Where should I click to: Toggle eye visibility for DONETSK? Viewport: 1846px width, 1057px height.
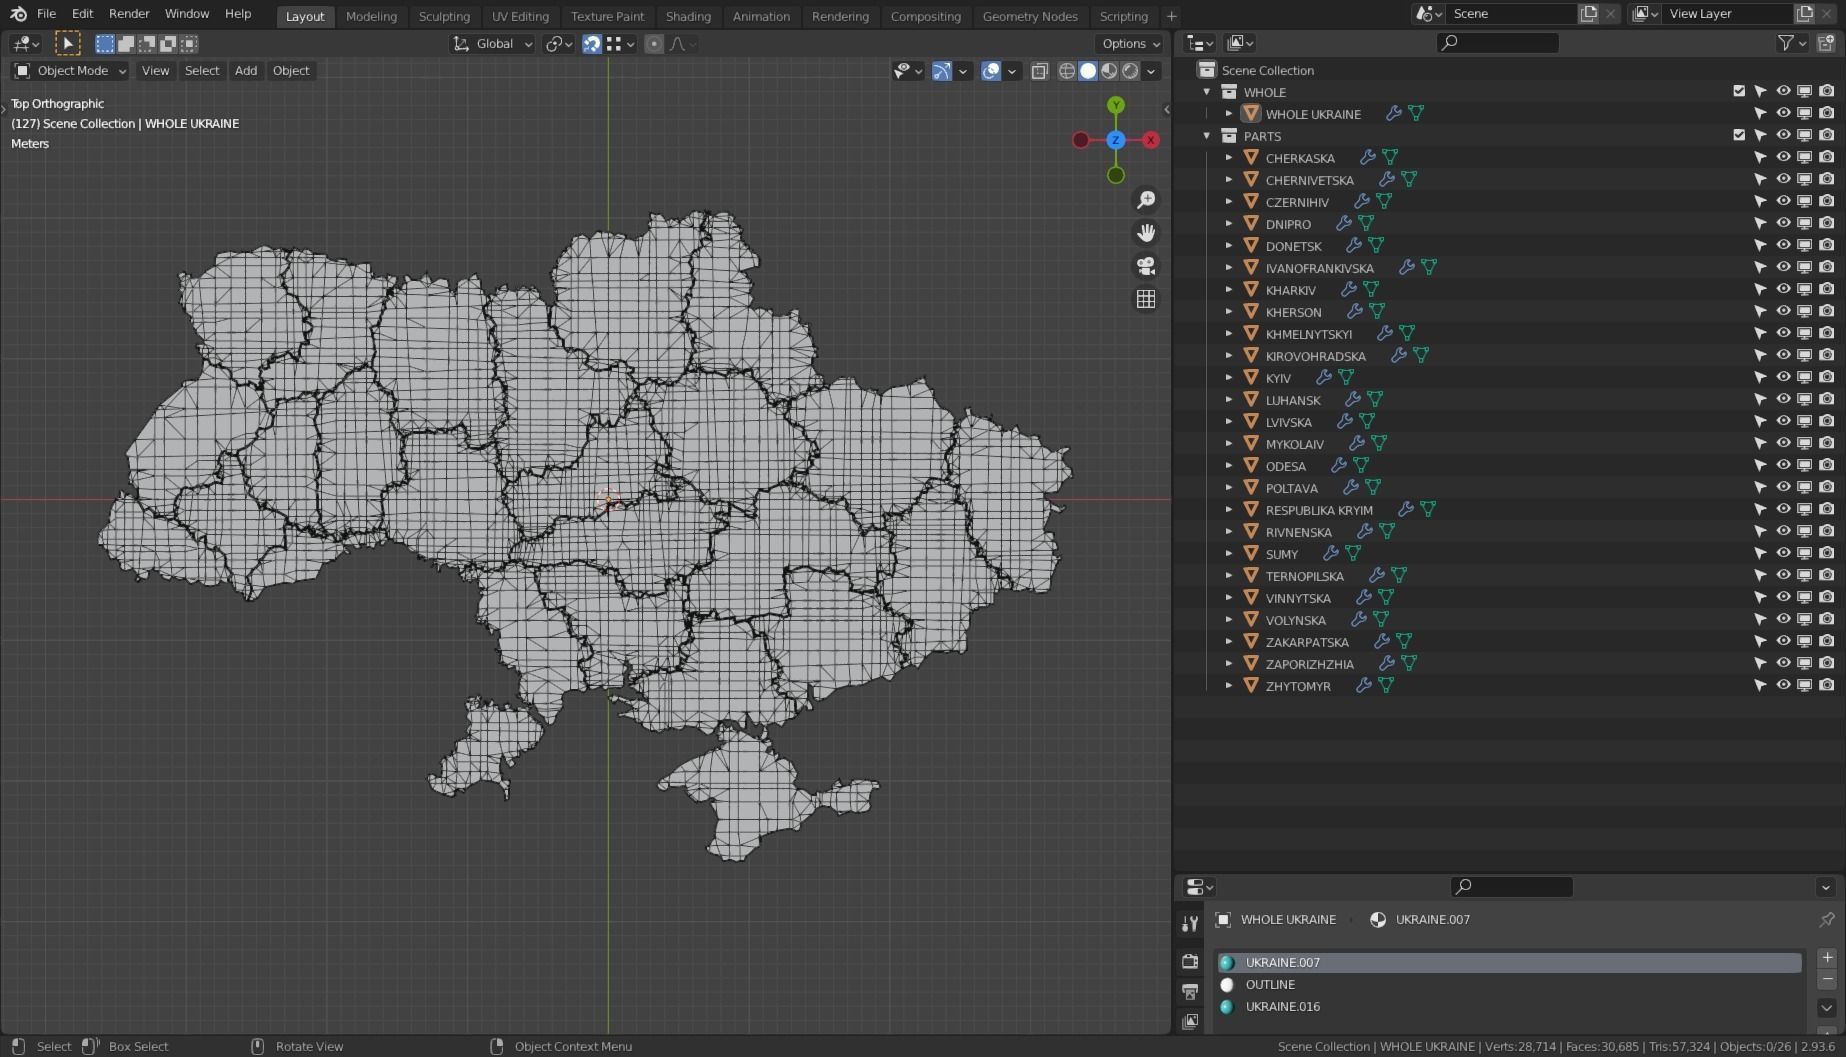click(1783, 246)
